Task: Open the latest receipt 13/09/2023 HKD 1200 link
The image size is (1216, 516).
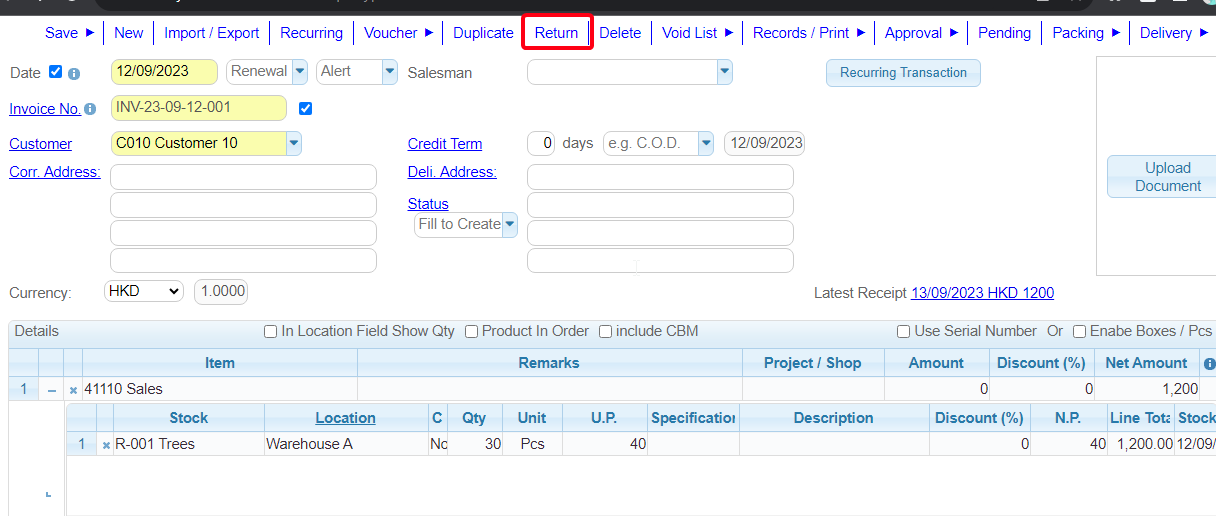Action: pos(982,293)
